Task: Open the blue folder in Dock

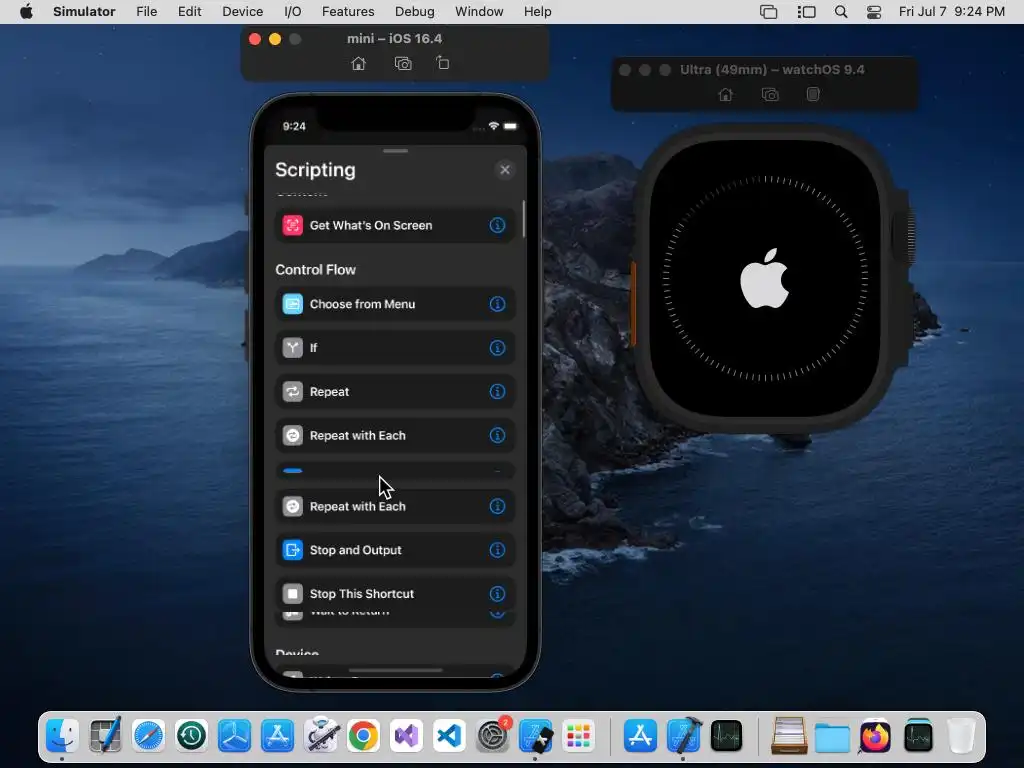Action: coord(832,736)
